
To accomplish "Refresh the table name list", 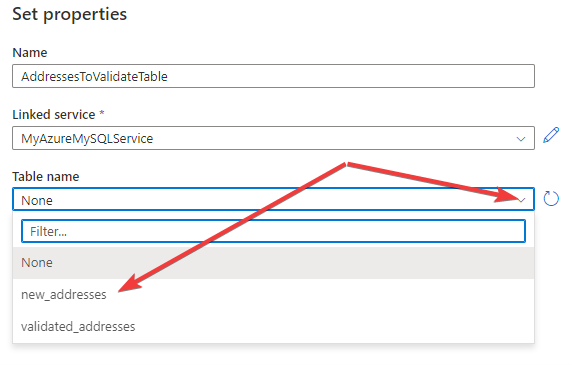I will (x=551, y=199).
